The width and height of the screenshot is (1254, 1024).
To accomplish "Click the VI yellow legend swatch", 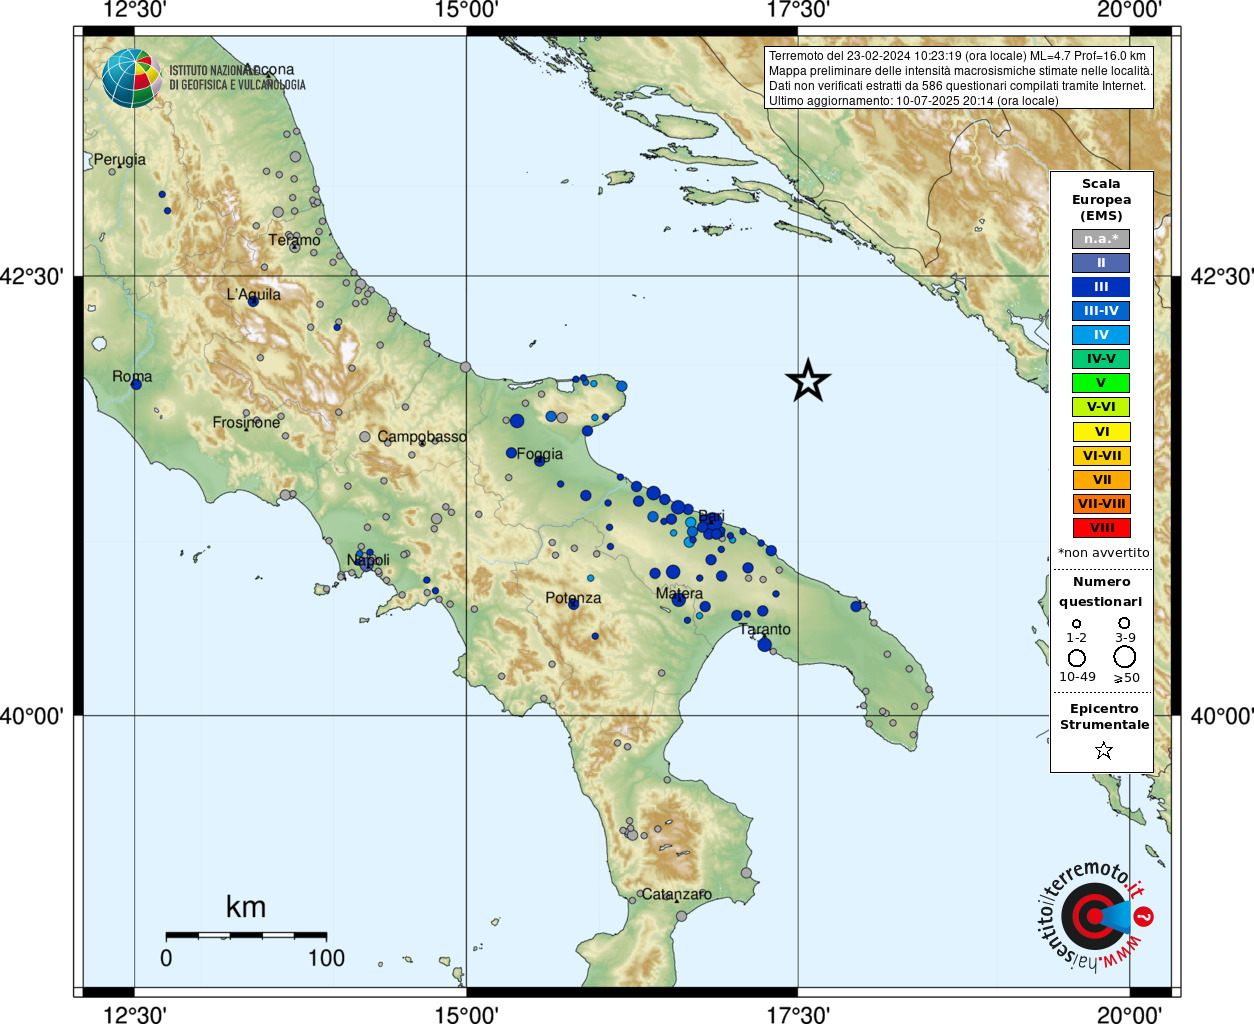I will click(1101, 432).
